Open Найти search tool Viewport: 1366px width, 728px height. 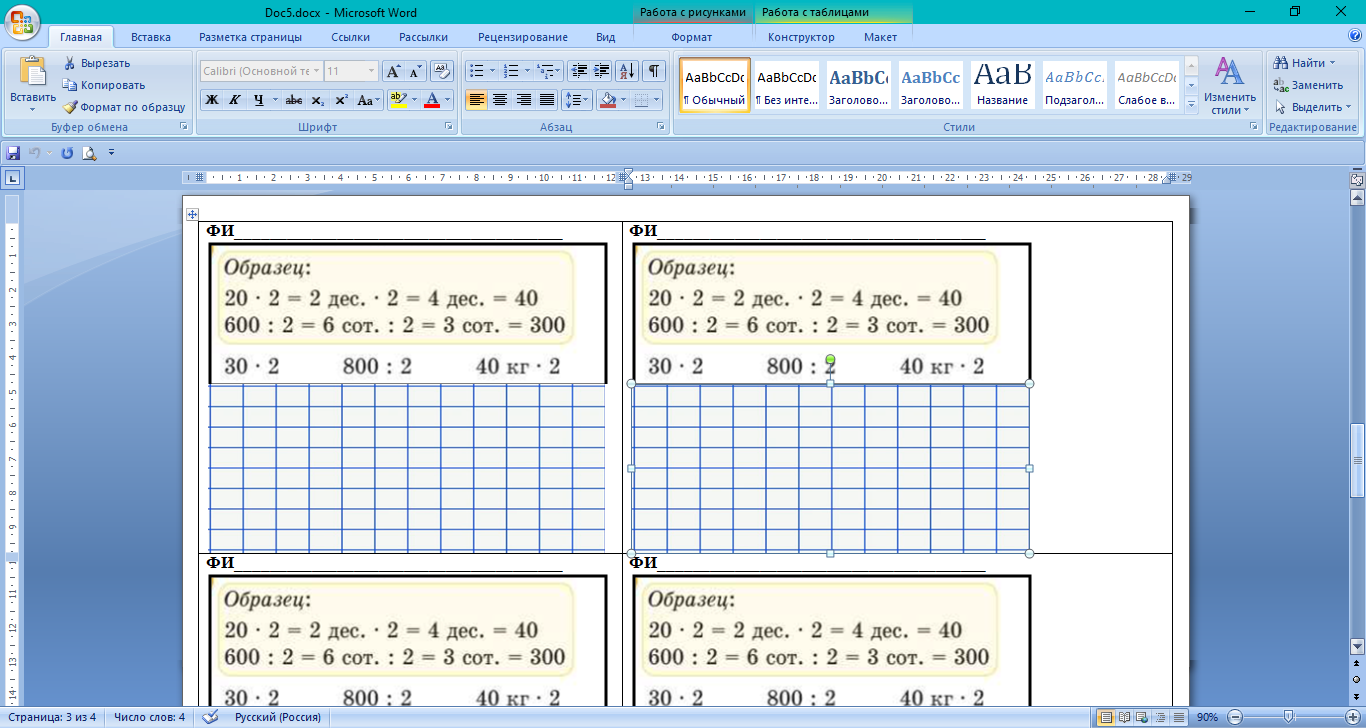coord(1304,63)
